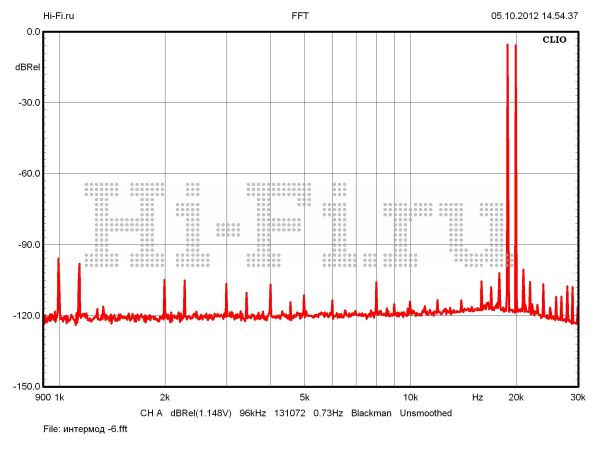Viewport: 600px width, 450px height.
Task: Click the Unsmoothed label below the graph
Action: click(x=426, y=413)
